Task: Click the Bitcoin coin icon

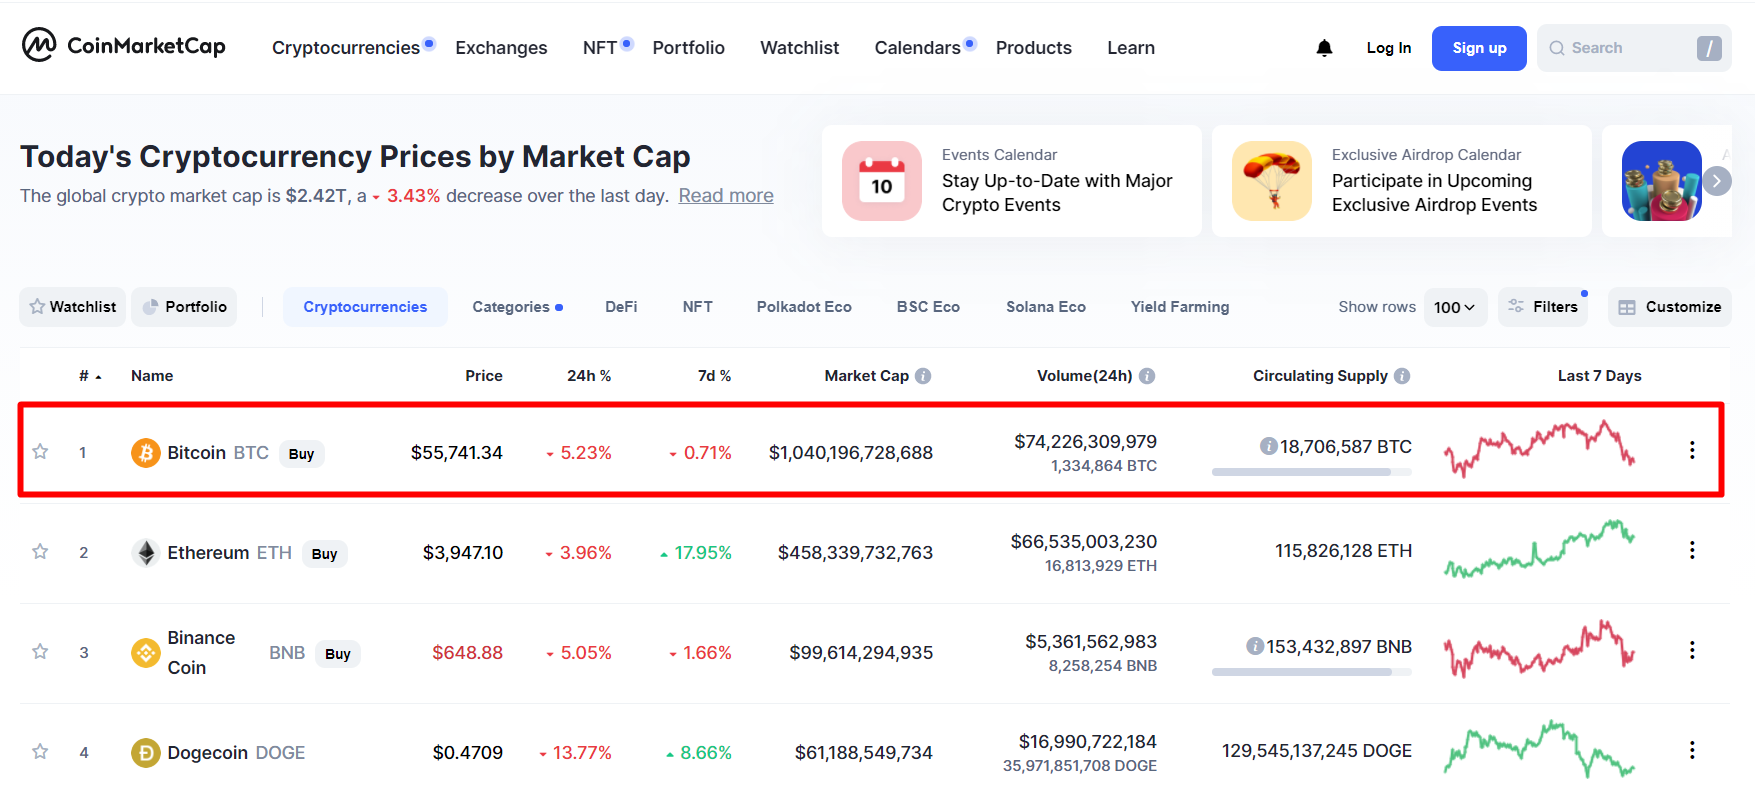Action: (146, 453)
